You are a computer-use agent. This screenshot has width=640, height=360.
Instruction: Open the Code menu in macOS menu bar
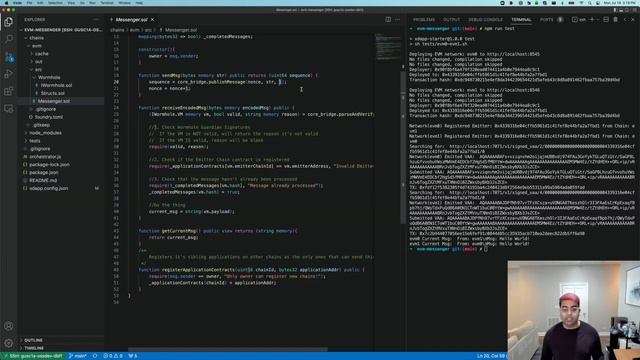(17, 3)
